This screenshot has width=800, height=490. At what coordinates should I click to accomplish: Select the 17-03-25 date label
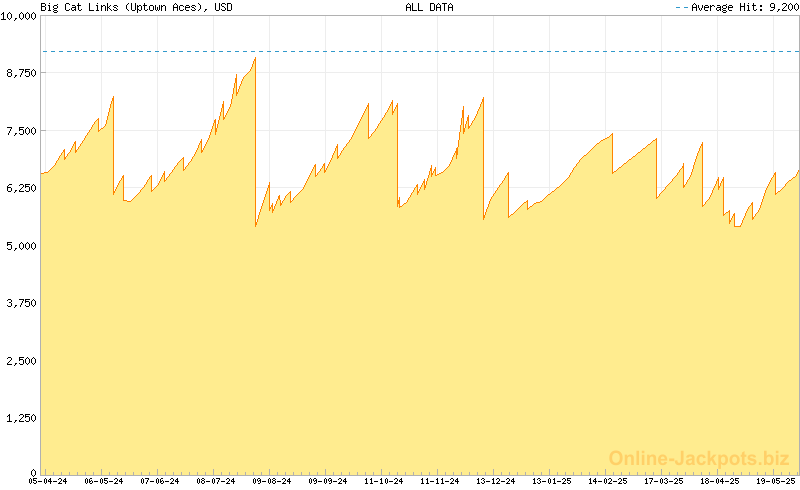(x=664, y=481)
